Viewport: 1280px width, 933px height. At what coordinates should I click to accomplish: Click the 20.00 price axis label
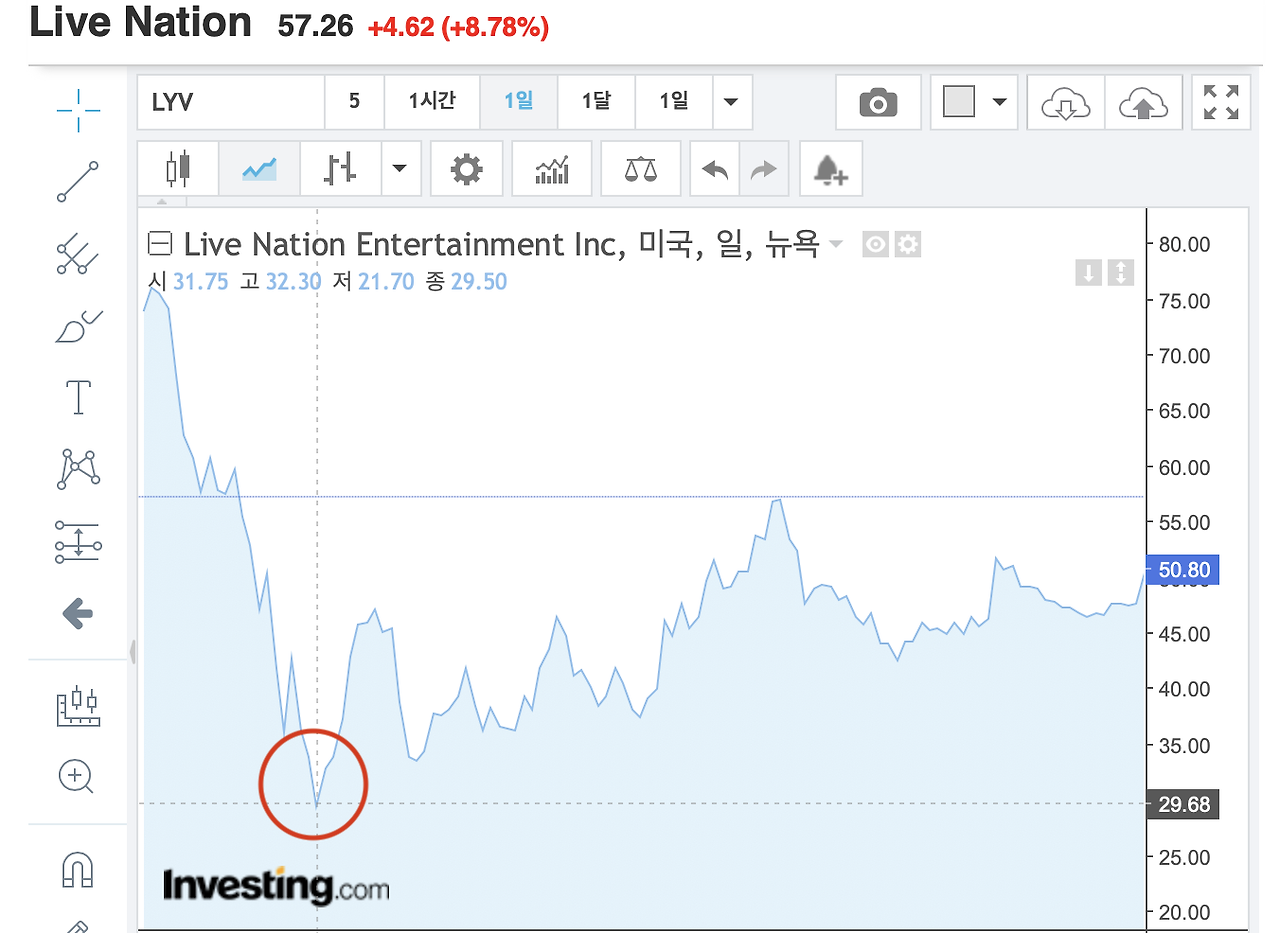pos(1183,912)
